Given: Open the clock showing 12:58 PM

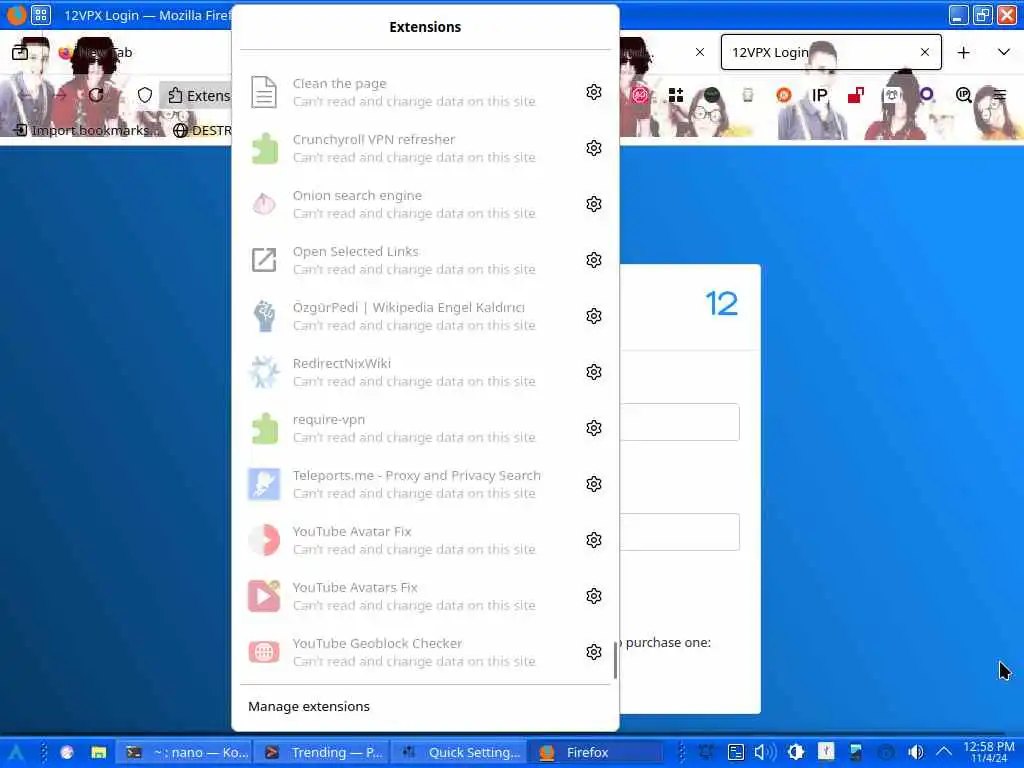Looking at the screenshot, I should click(989, 752).
